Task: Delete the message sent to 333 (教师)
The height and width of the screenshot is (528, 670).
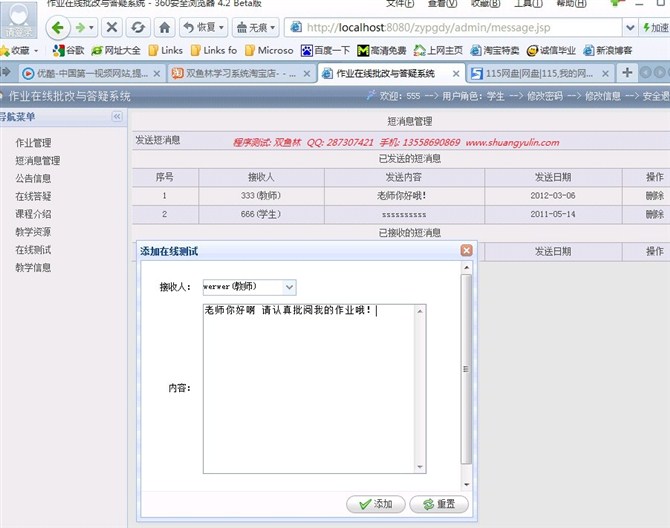Action: pyautogui.click(x=655, y=196)
